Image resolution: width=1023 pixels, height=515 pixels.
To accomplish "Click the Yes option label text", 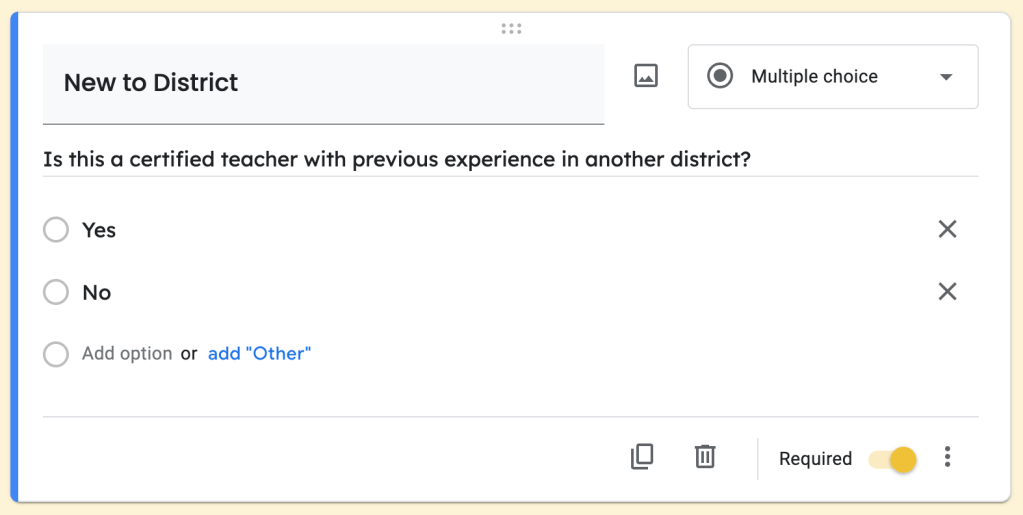I will pos(99,230).
